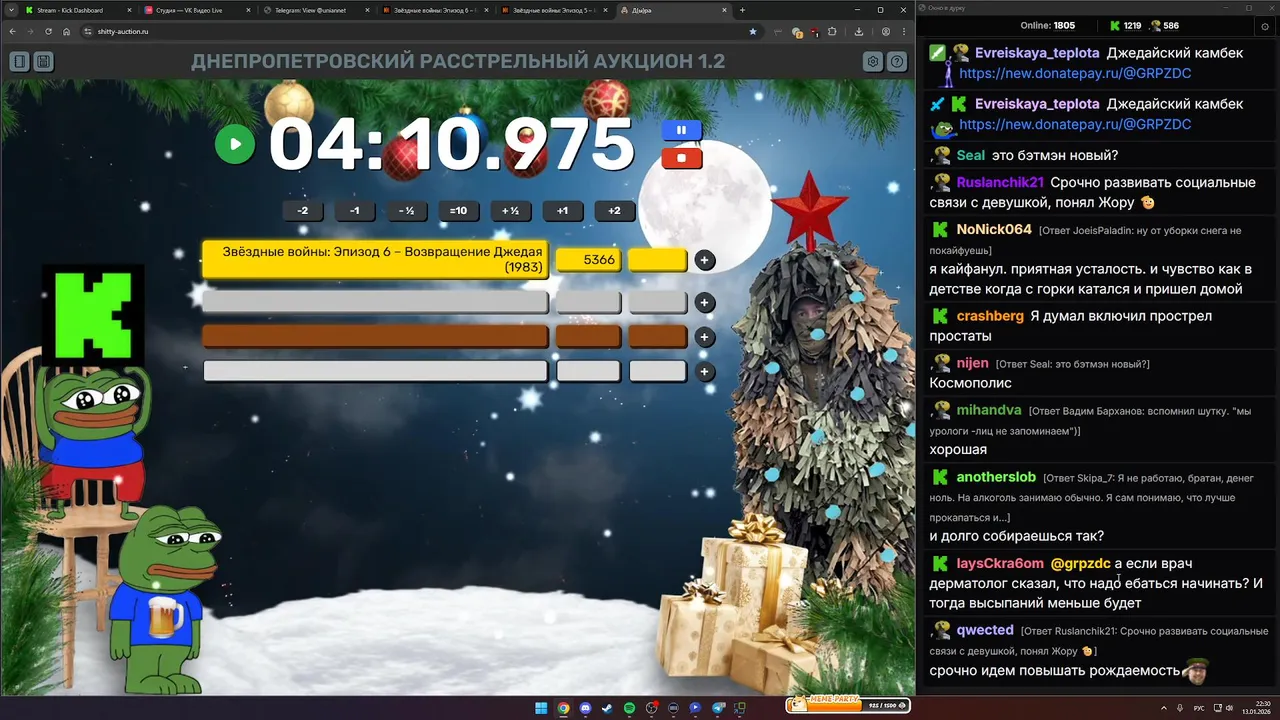Viewport: 1280px width, 720px height.
Task: Subtract one minute with the -1 button
Action: point(355,211)
